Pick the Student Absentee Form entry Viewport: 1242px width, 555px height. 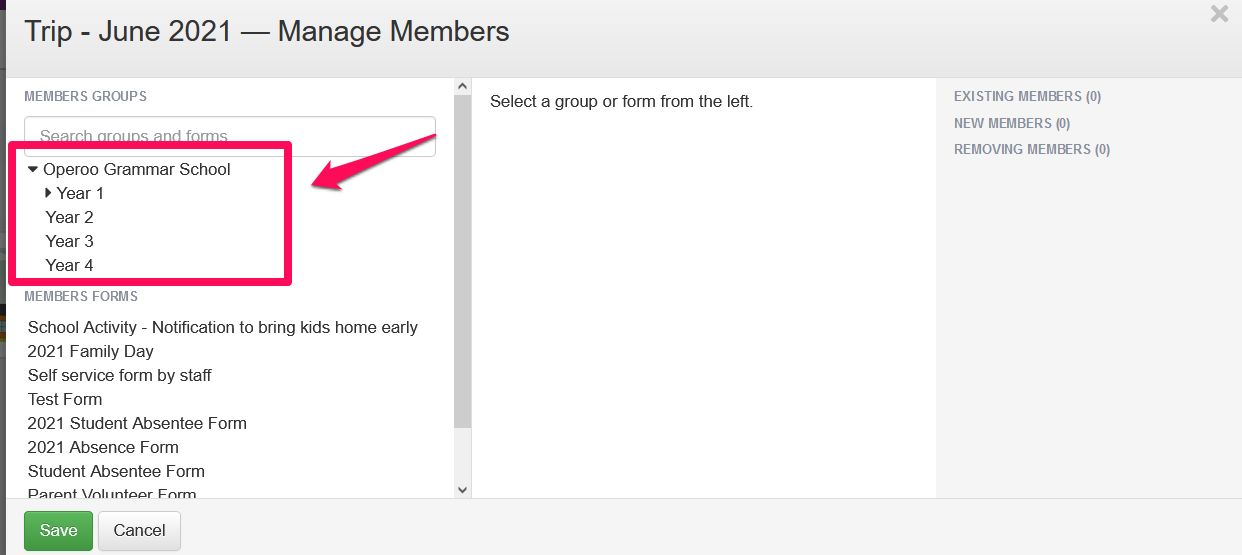[x=116, y=471]
